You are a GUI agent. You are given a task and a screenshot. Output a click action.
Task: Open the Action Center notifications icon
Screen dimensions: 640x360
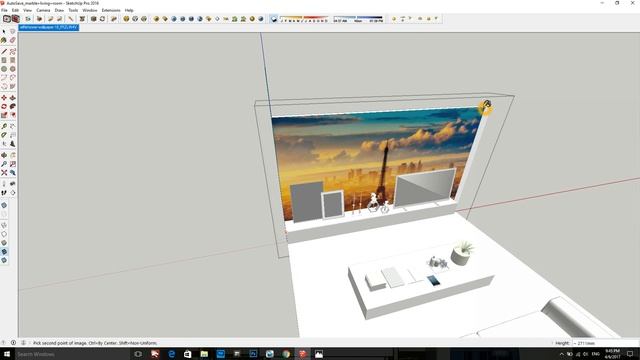click(x=630, y=354)
